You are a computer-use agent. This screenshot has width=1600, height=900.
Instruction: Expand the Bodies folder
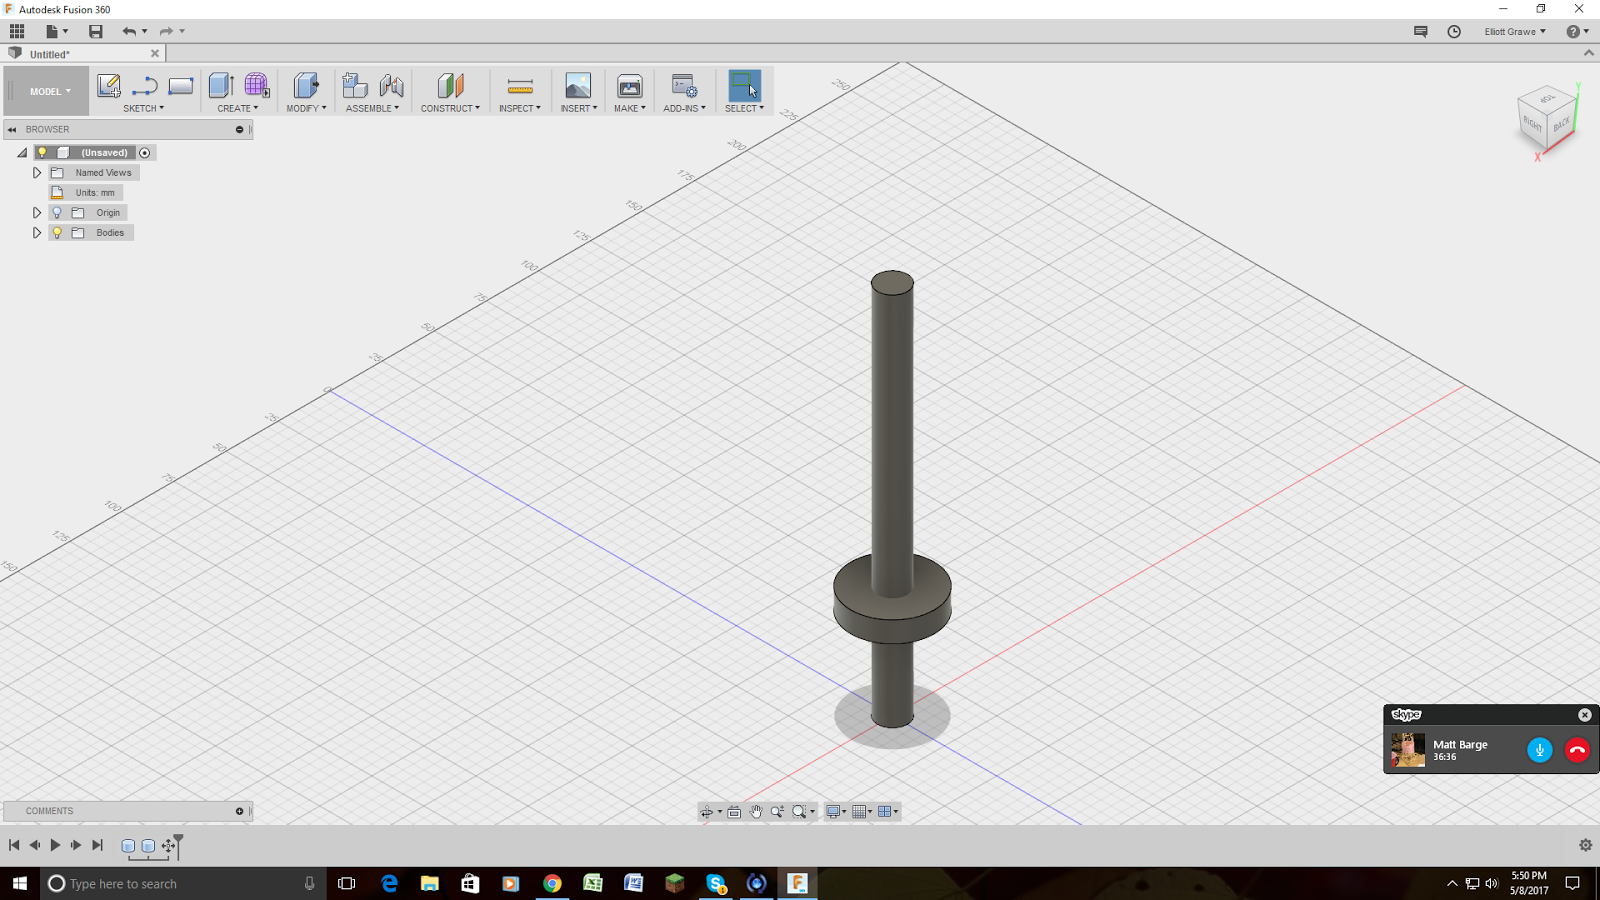tap(37, 233)
